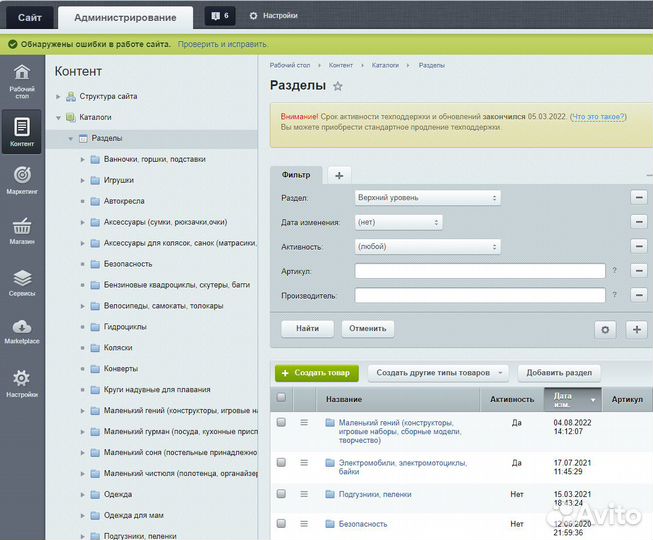Tick the checkbox for Подгузники, пеленки row

tap(281, 494)
